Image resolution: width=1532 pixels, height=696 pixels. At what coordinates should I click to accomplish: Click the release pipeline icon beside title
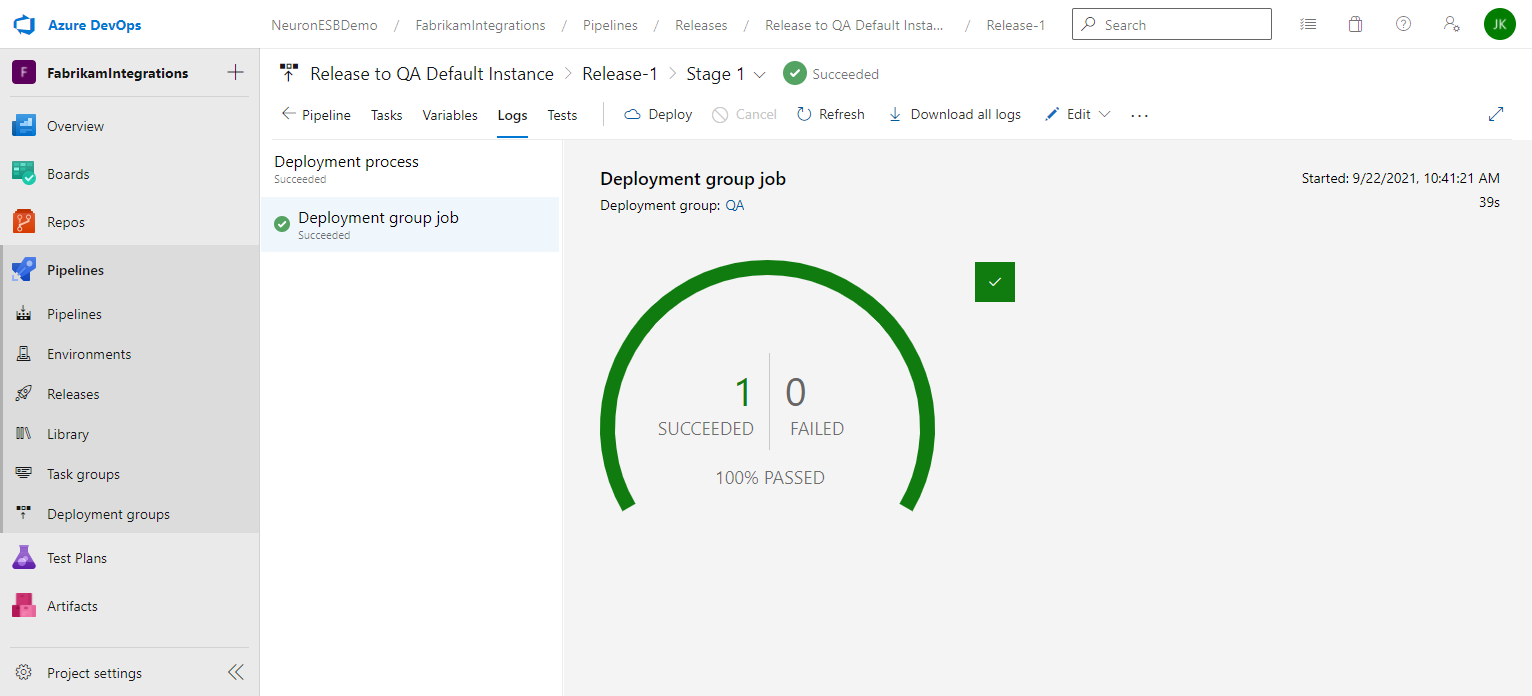pos(289,73)
